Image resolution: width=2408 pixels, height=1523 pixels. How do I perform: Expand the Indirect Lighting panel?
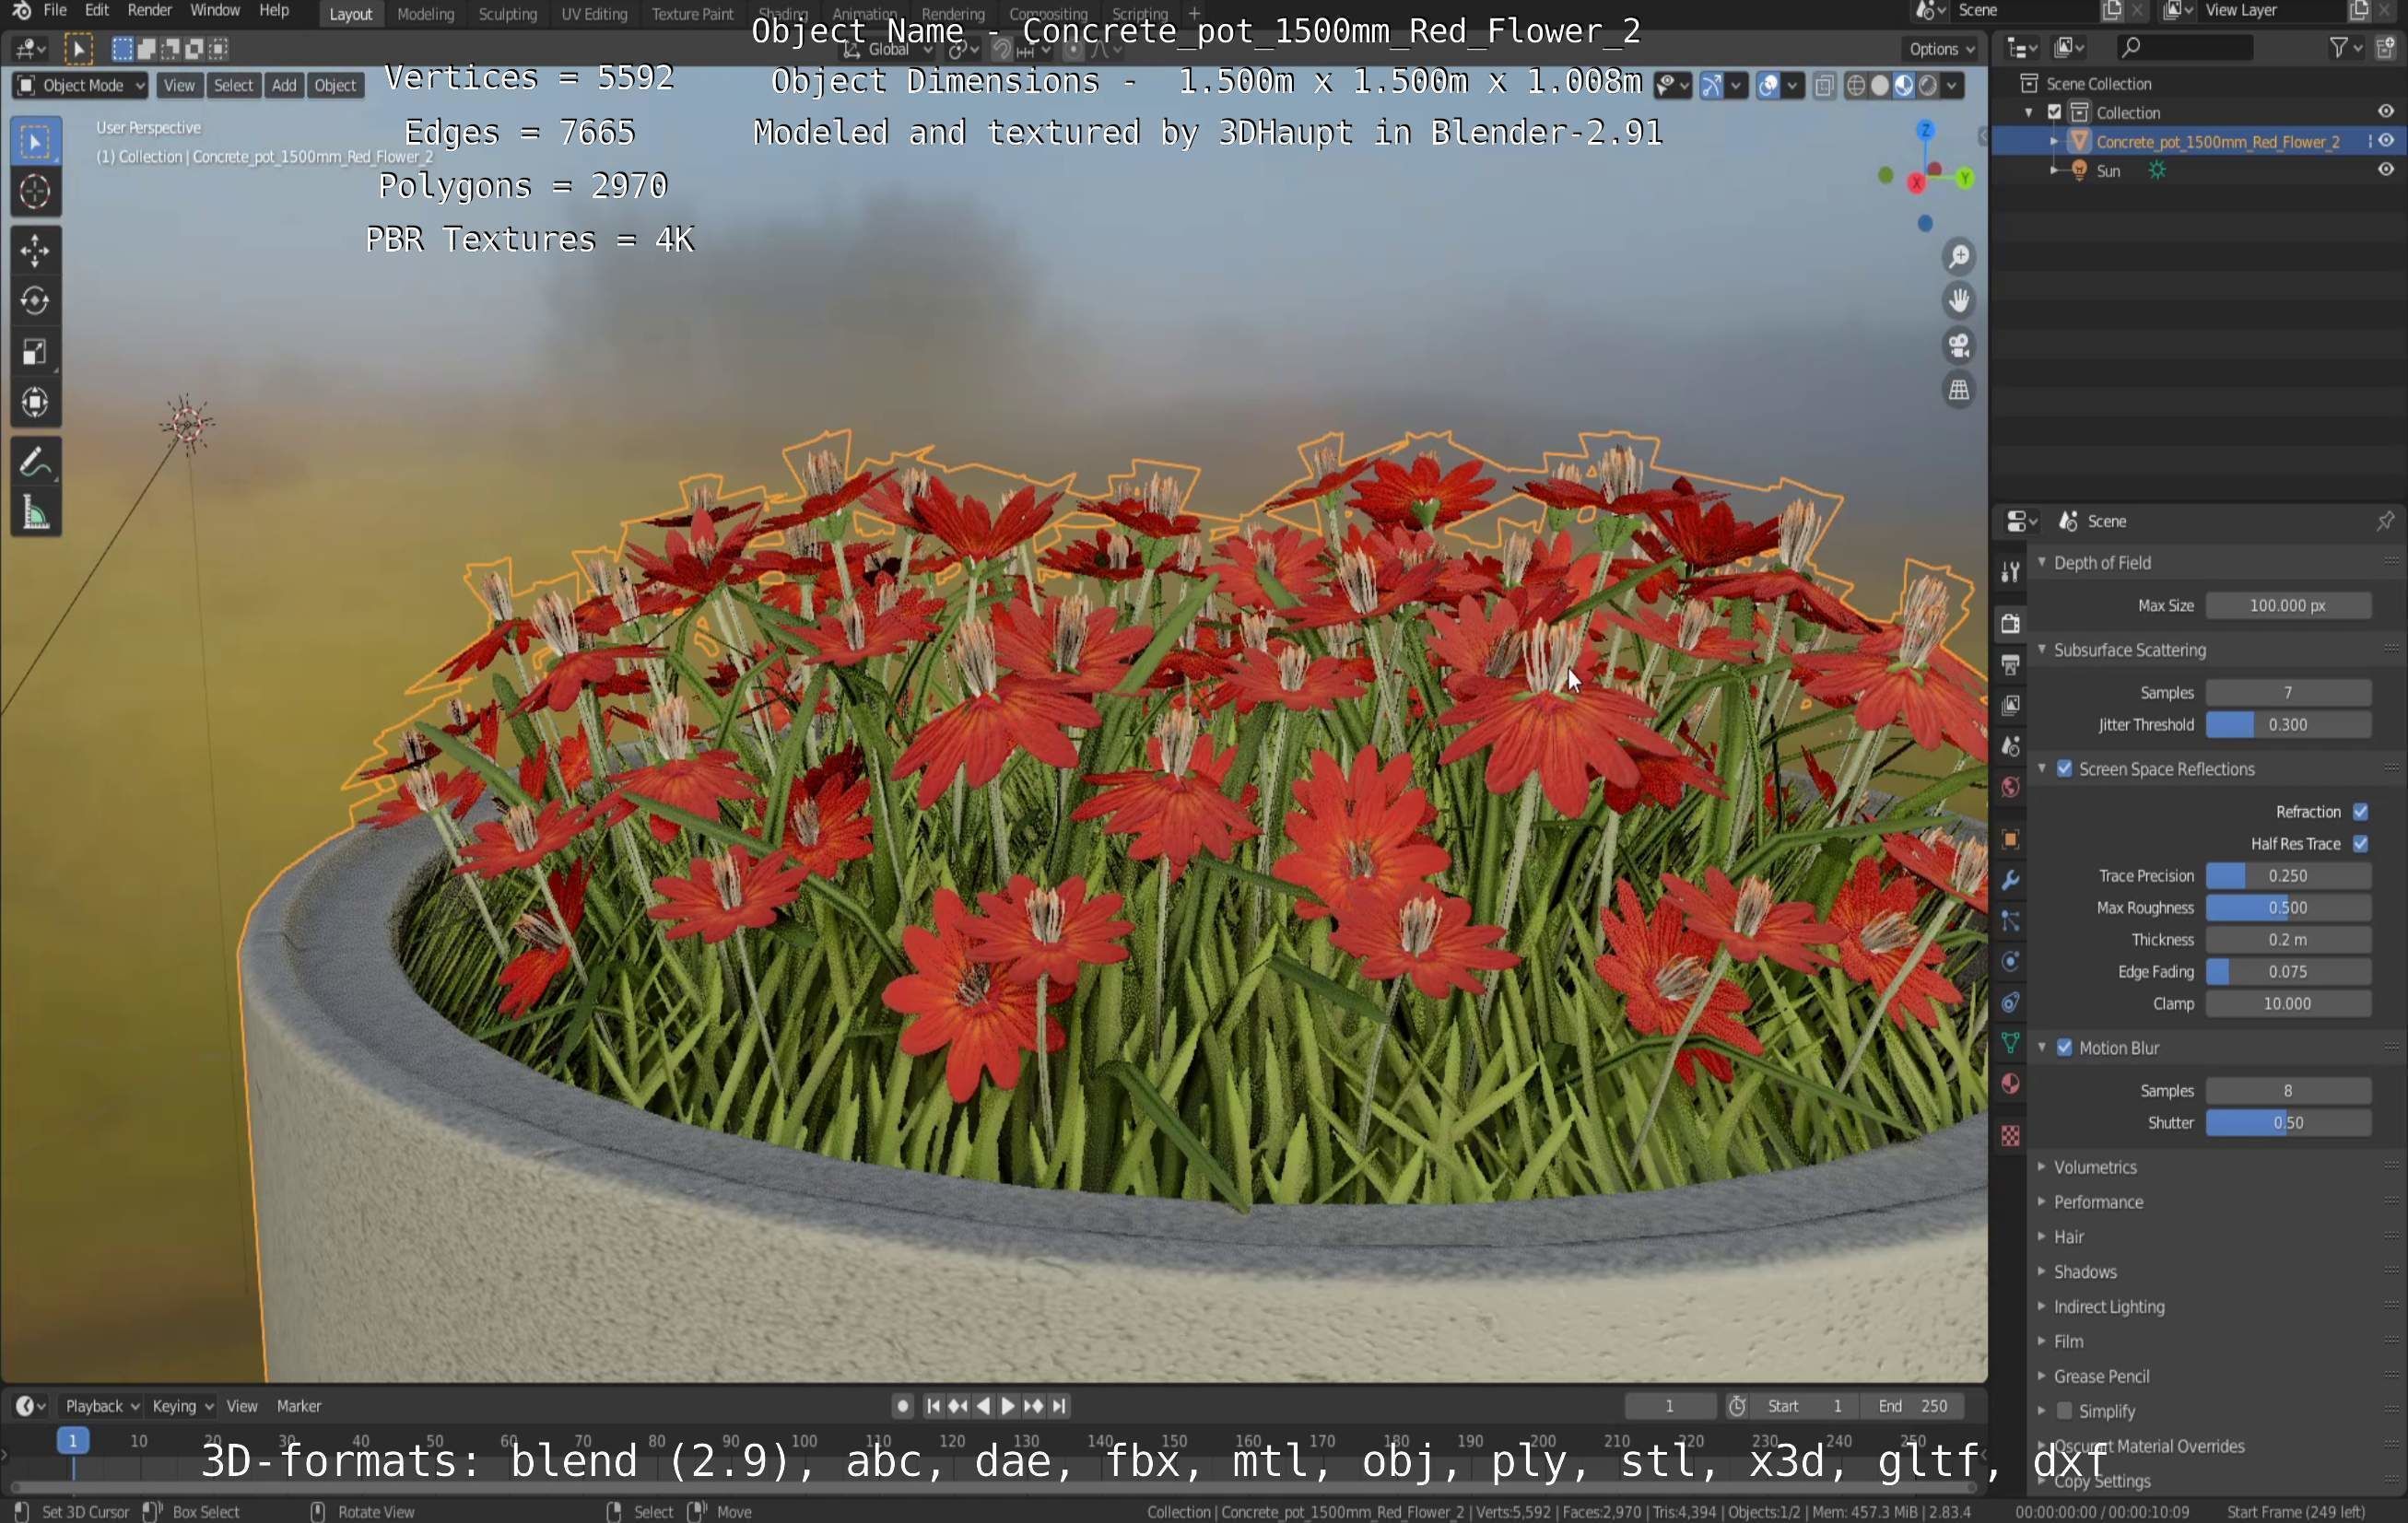pos(2108,1307)
